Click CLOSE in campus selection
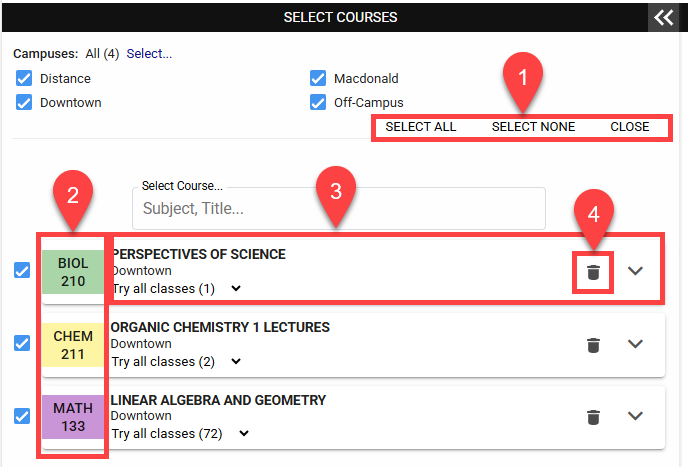 point(630,127)
